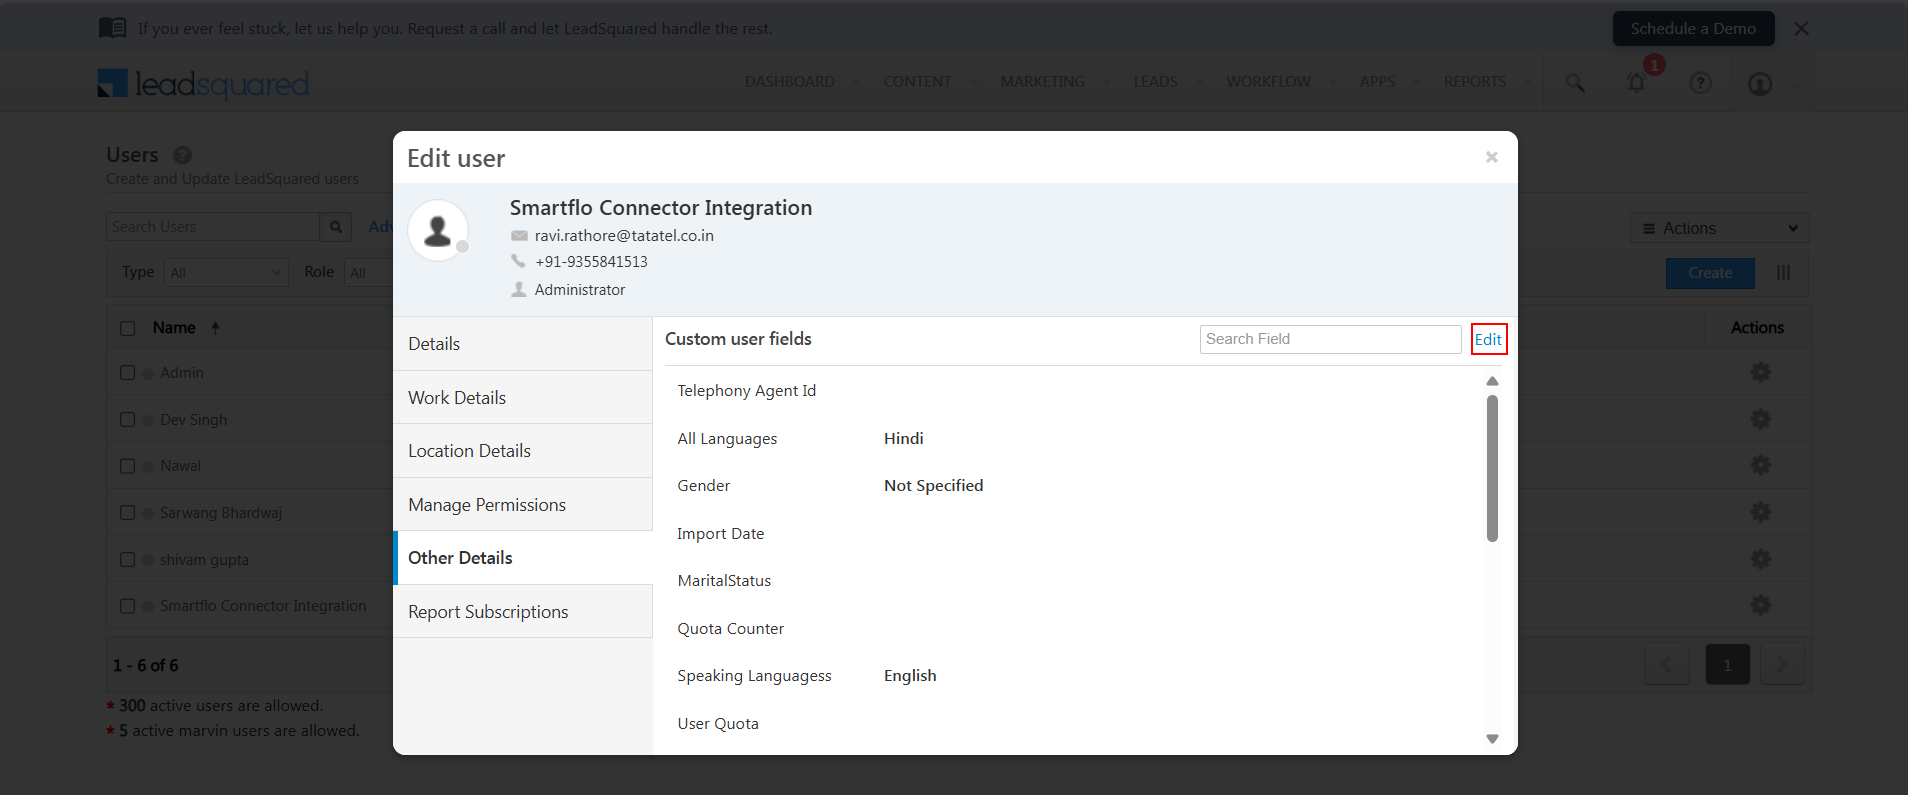The height and width of the screenshot is (795, 1908).
Task: Open gear actions for Dev Singh row
Action: tap(1760, 419)
